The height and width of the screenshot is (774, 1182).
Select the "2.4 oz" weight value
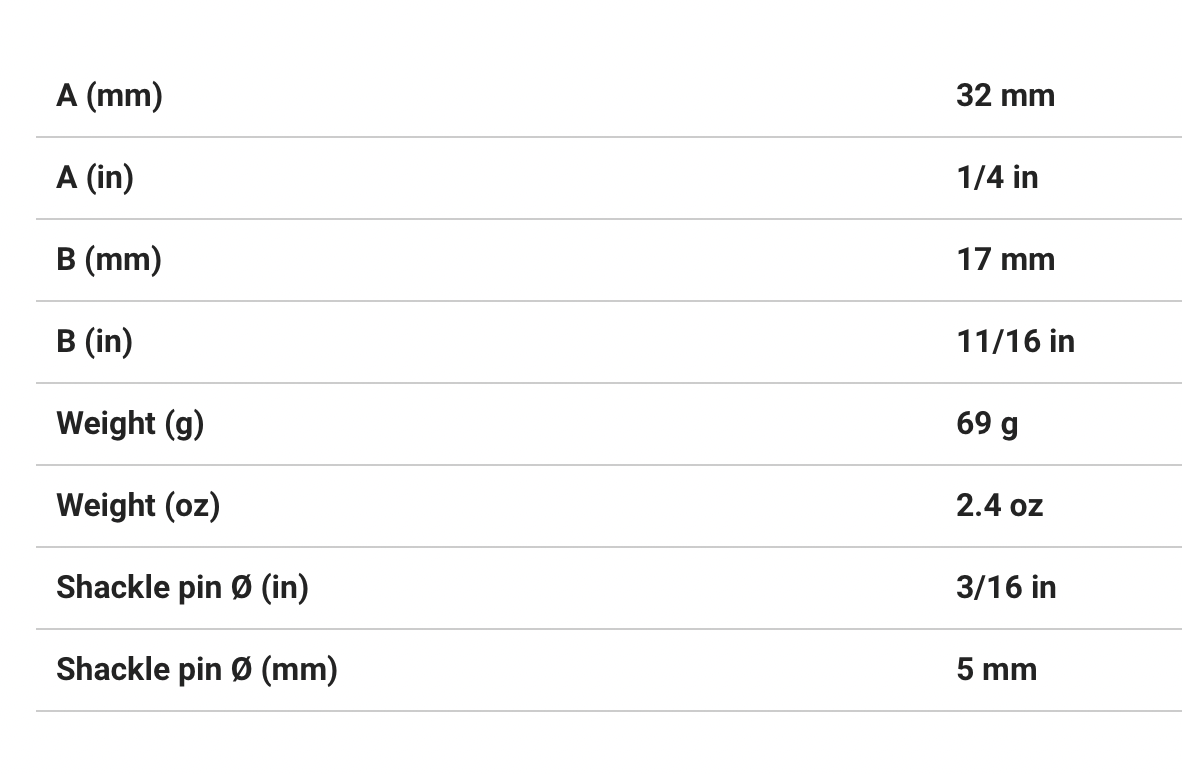point(999,506)
